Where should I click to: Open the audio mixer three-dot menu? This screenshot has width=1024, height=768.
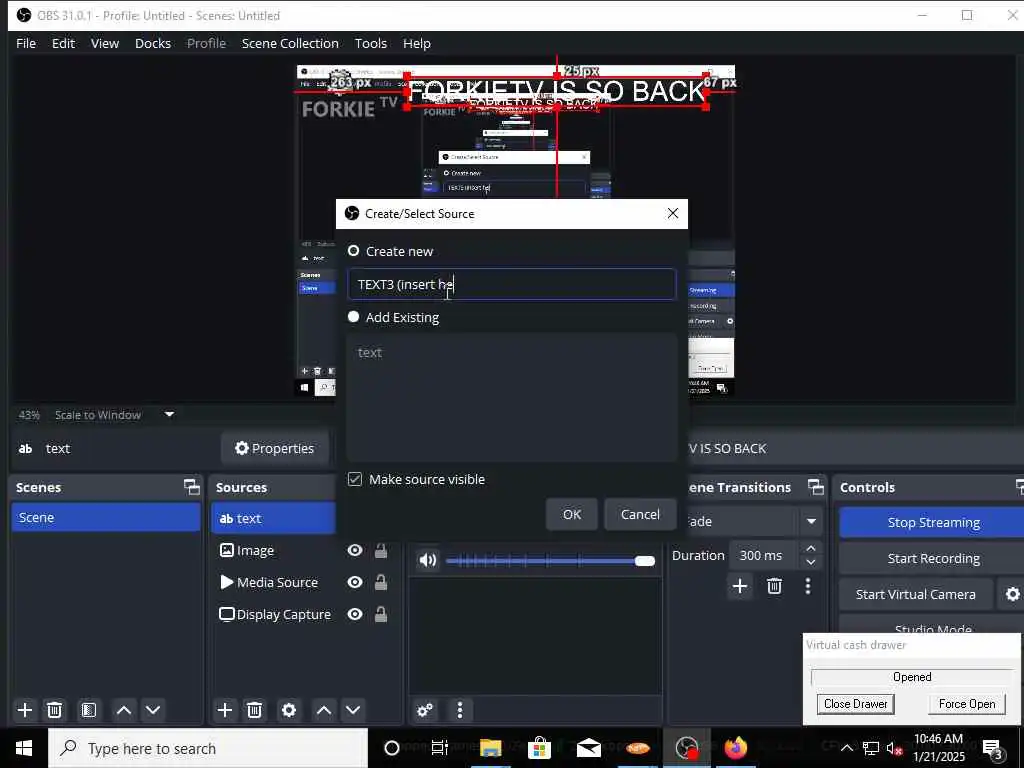tap(460, 710)
